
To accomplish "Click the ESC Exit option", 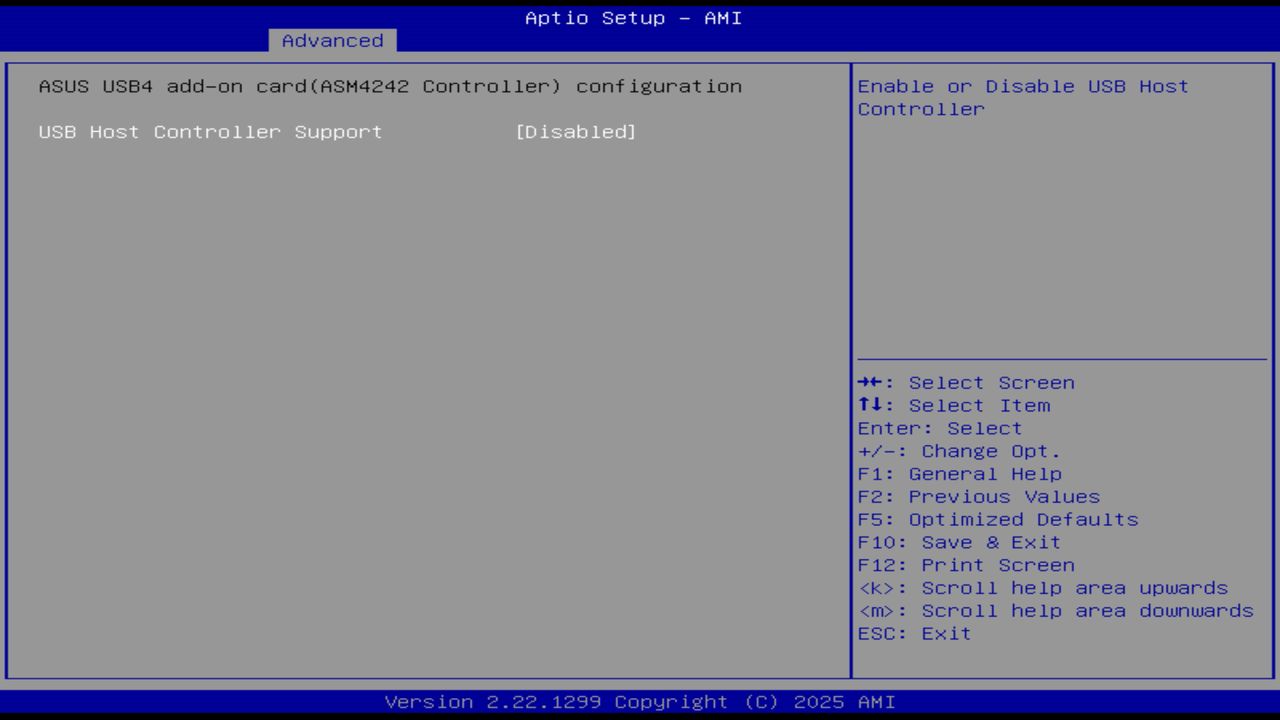I will pyautogui.click(x=913, y=632).
